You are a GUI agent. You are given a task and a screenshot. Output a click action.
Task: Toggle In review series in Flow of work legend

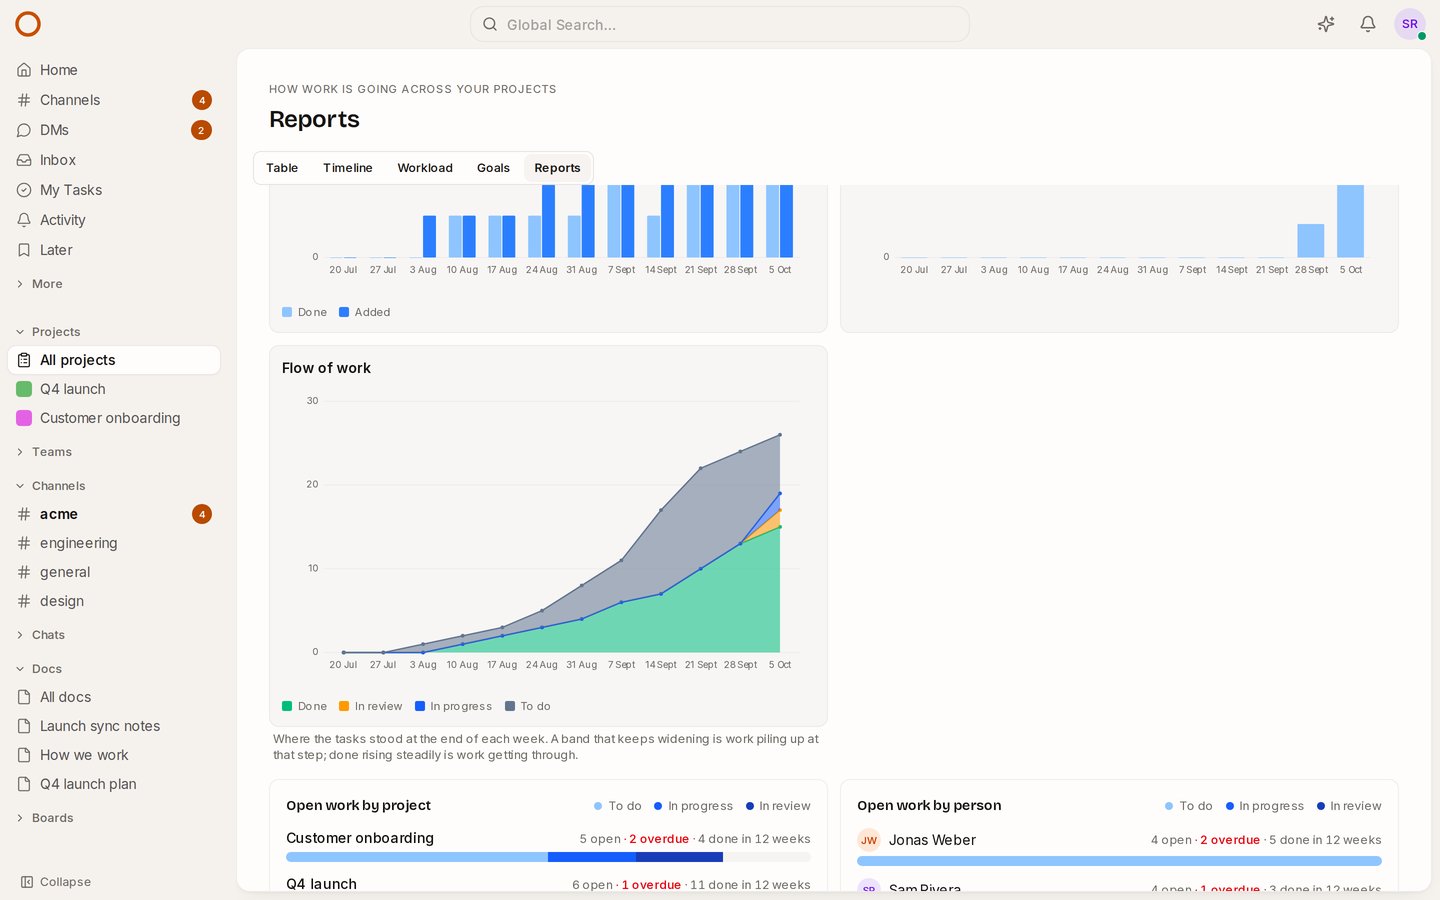click(371, 706)
